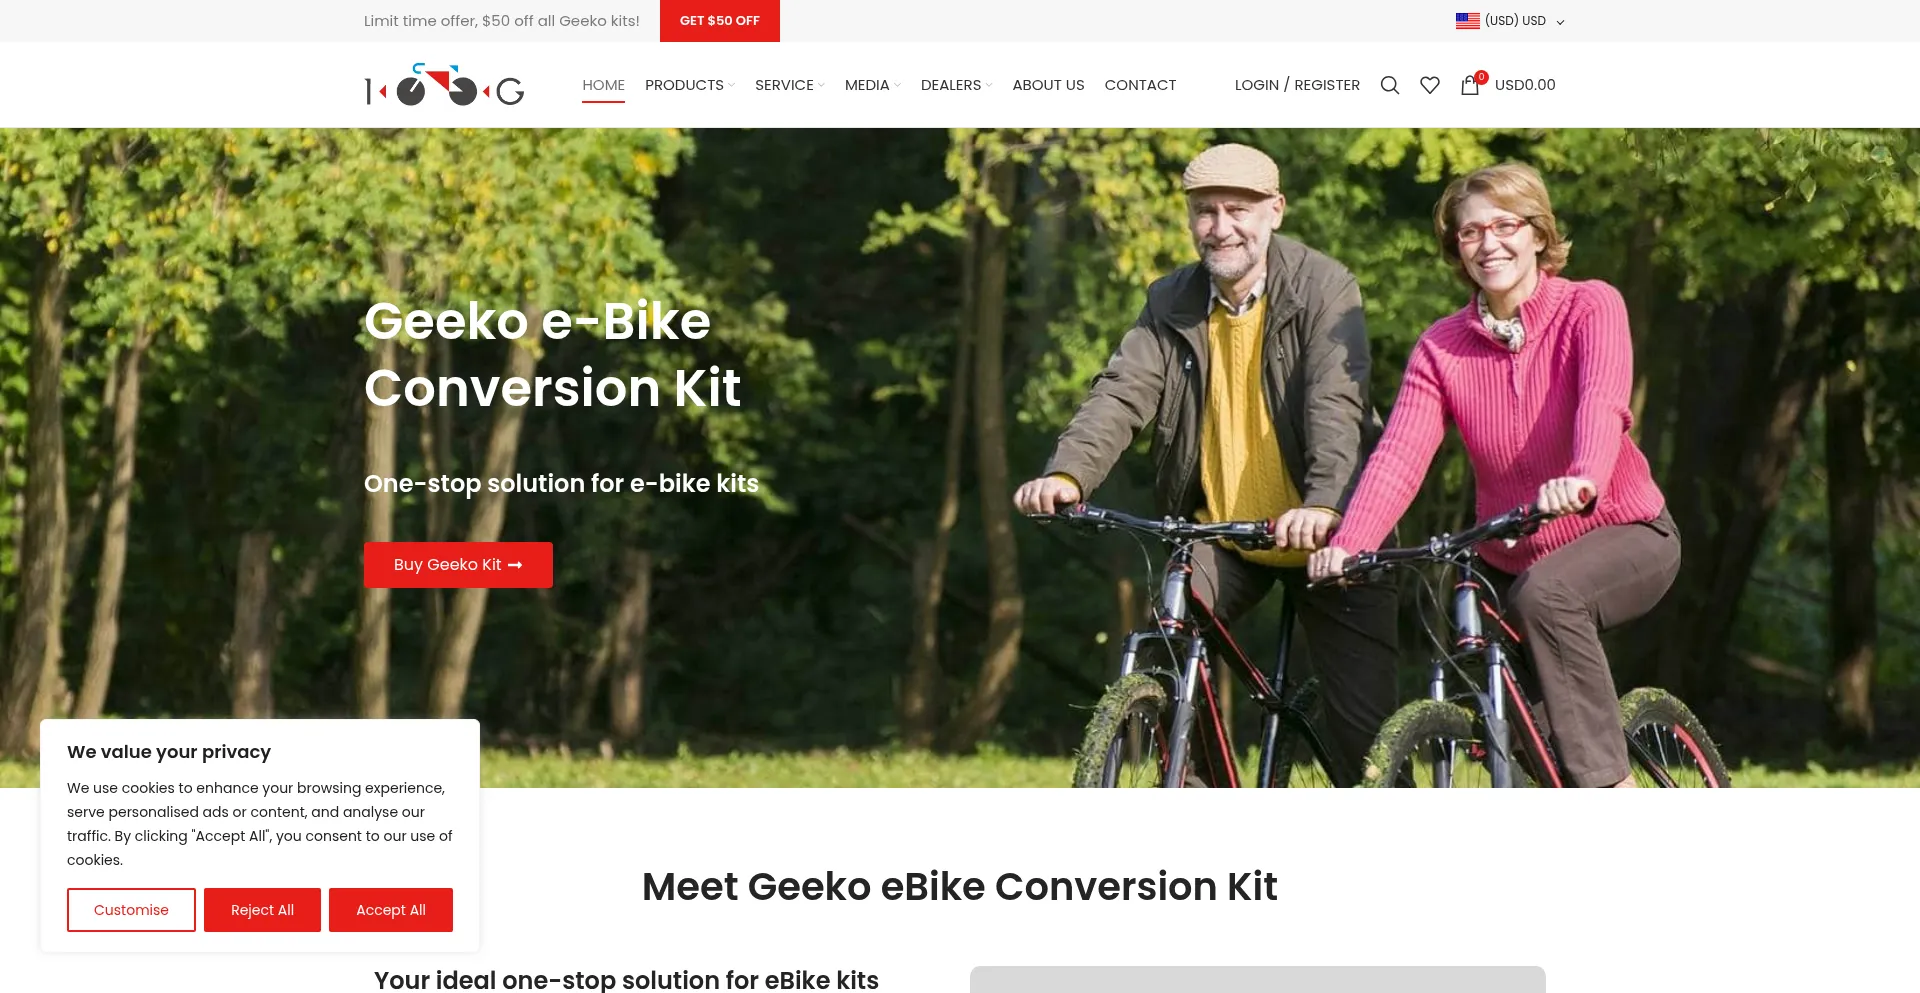Open the search magnifier icon
Viewport: 1920px width, 993px height.
coord(1389,85)
